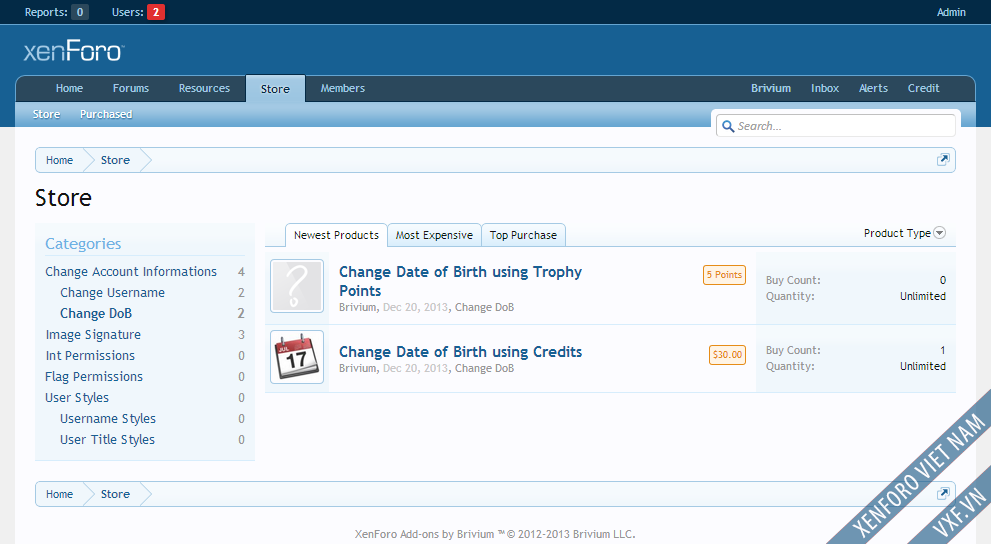Open the calendar product thumbnail

[x=297, y=357]
